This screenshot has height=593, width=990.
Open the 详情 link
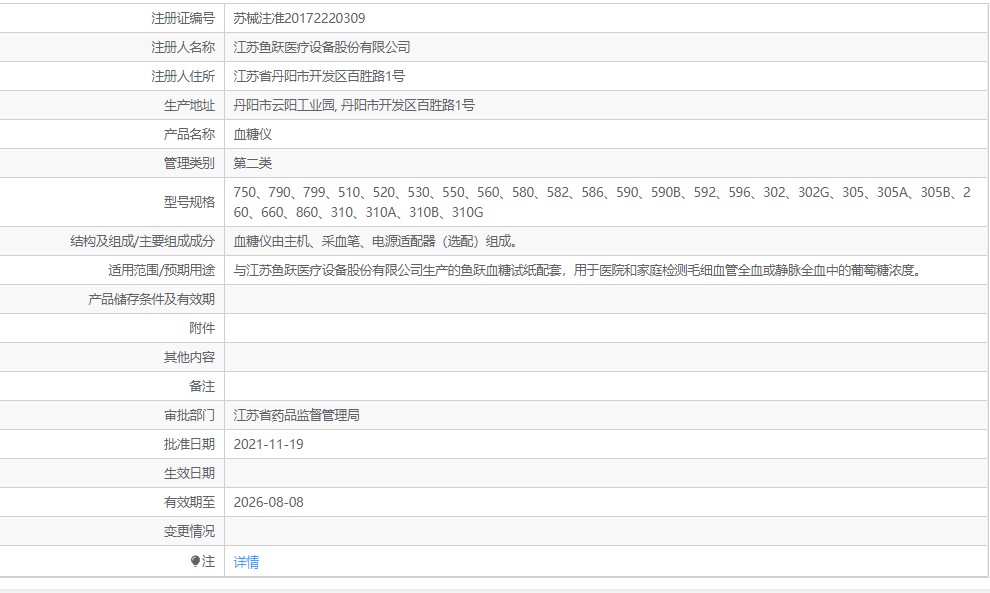pyautogui.click(x=246, y=562)
